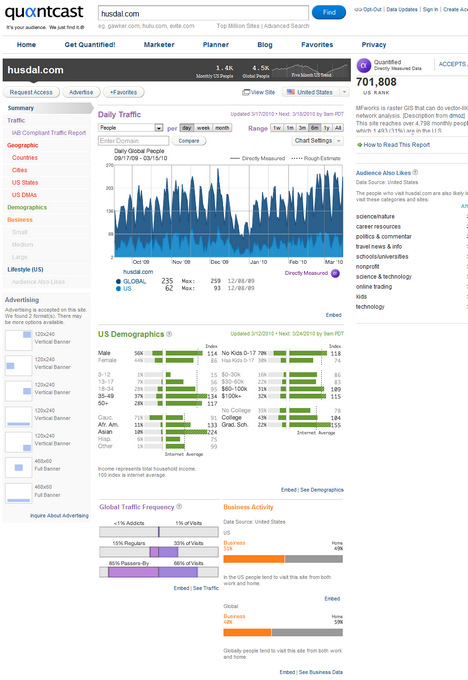Viewport: 468px width, 680px height.
Task: Set traffic view to per week
Action: click(203, 128)
